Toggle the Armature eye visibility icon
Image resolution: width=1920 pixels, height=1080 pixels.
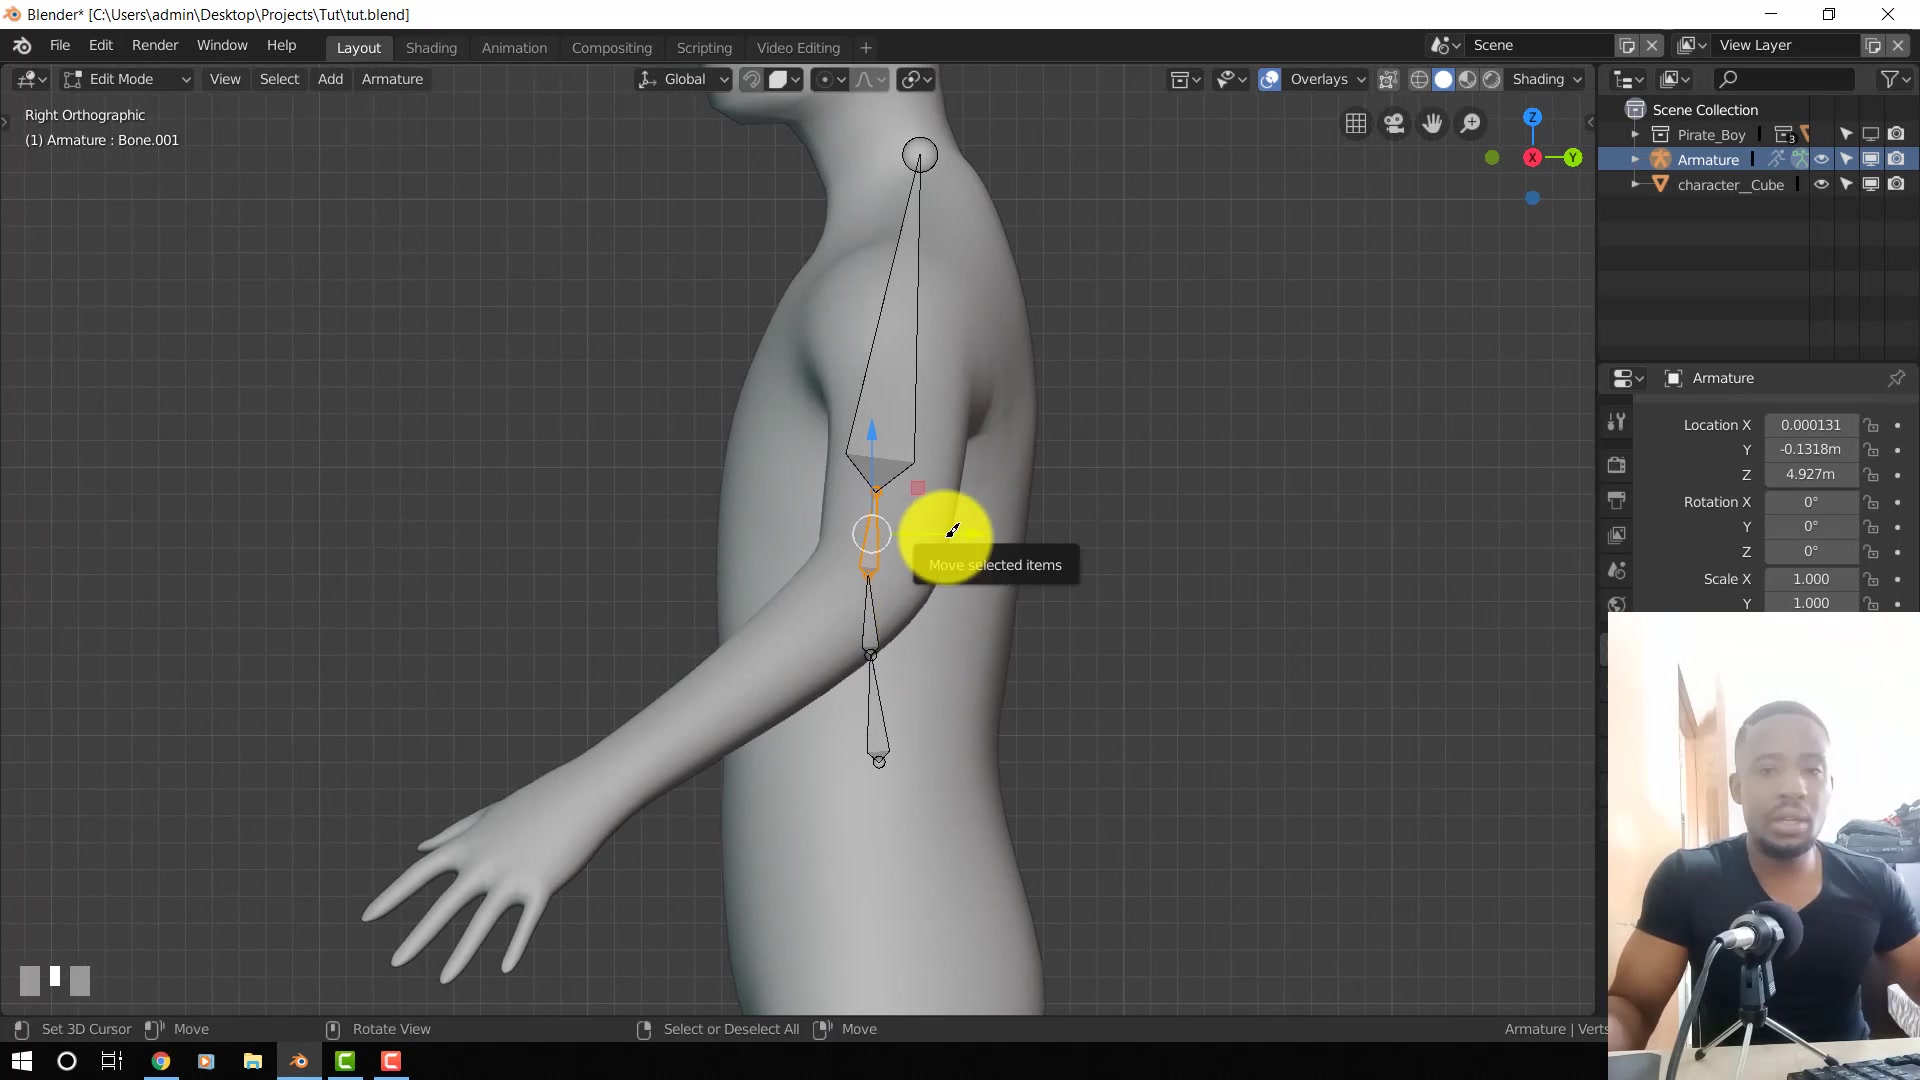coord(1822,159)
